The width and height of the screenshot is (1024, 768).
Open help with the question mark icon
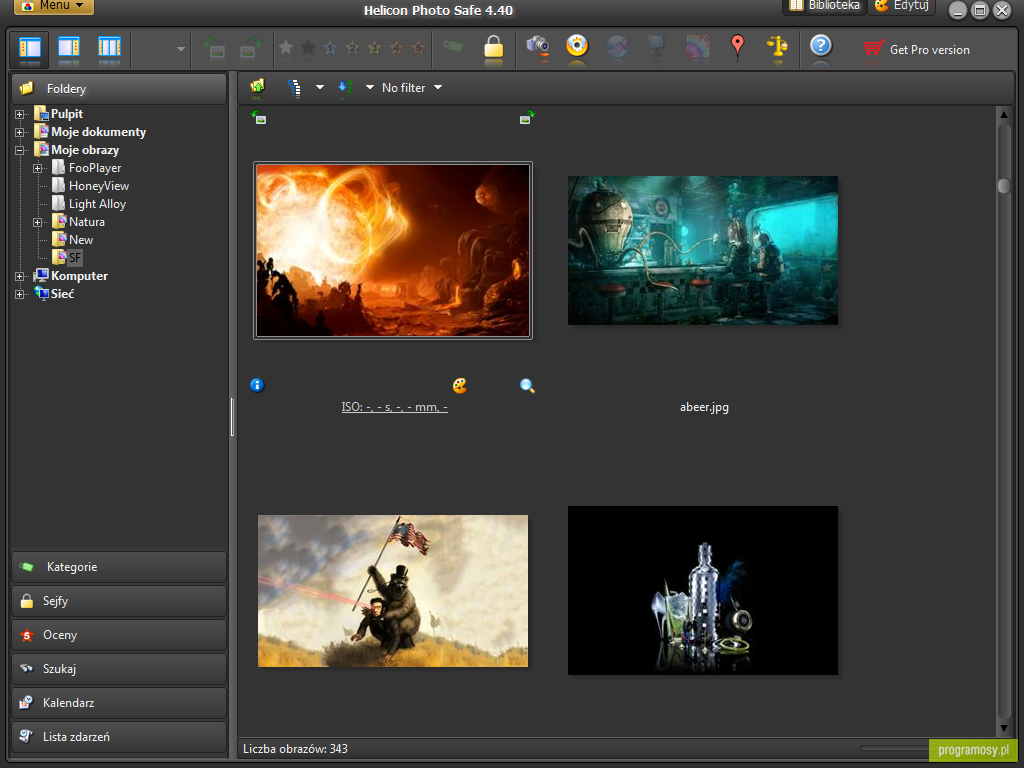click(821, 46)
